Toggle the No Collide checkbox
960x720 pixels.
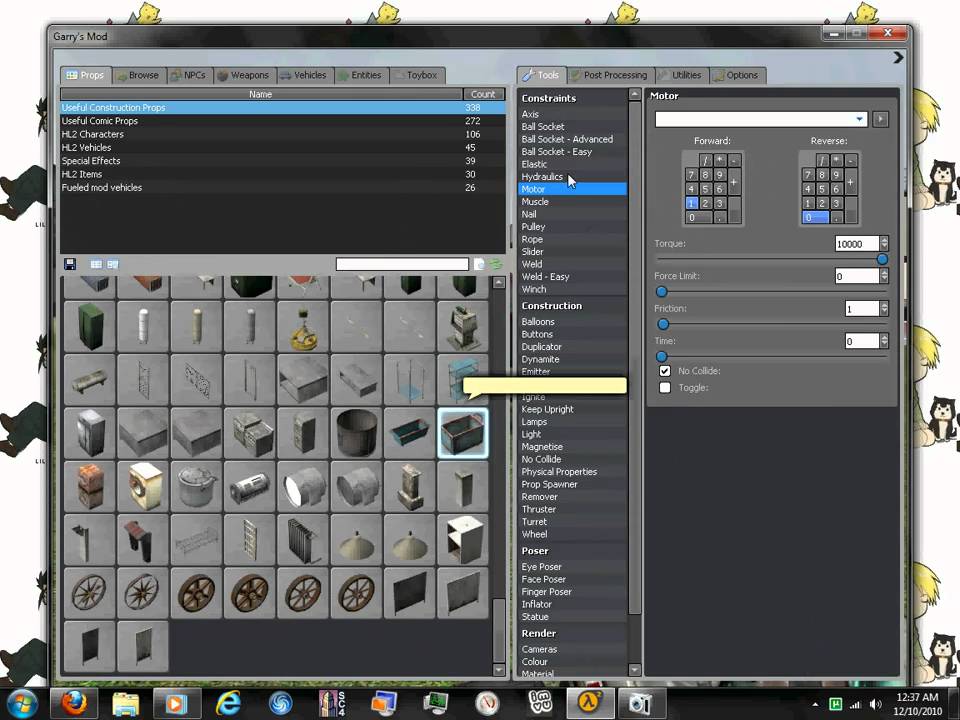point(665,371)
